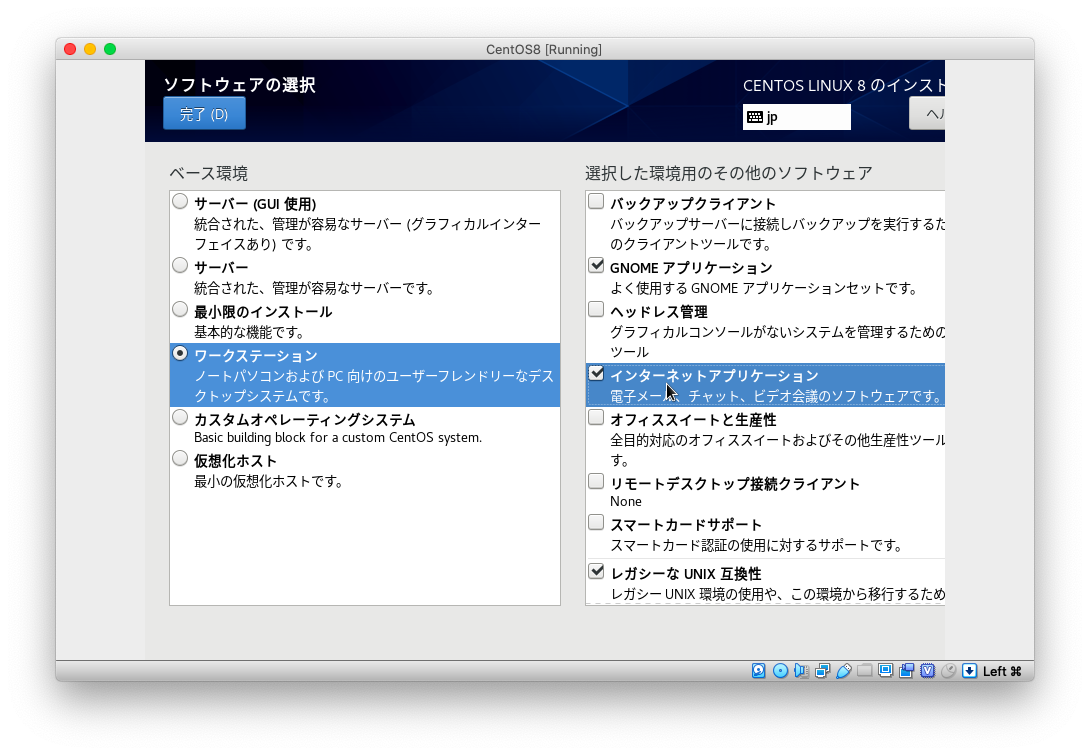Click the virtualization V chip icon

(x=927, y=671)
